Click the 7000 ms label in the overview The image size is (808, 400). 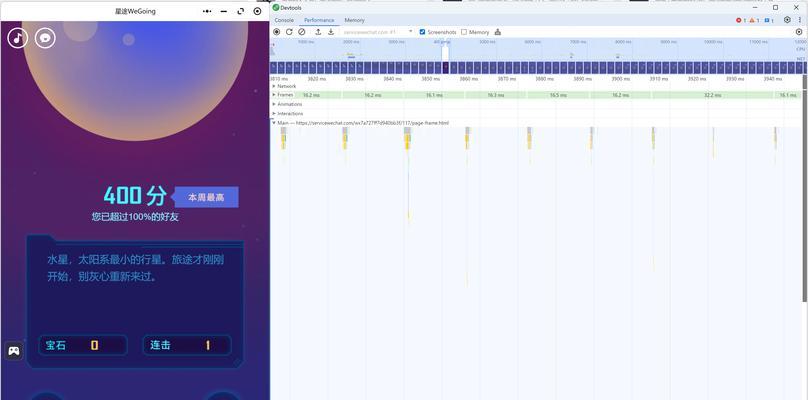click(578, 41)
